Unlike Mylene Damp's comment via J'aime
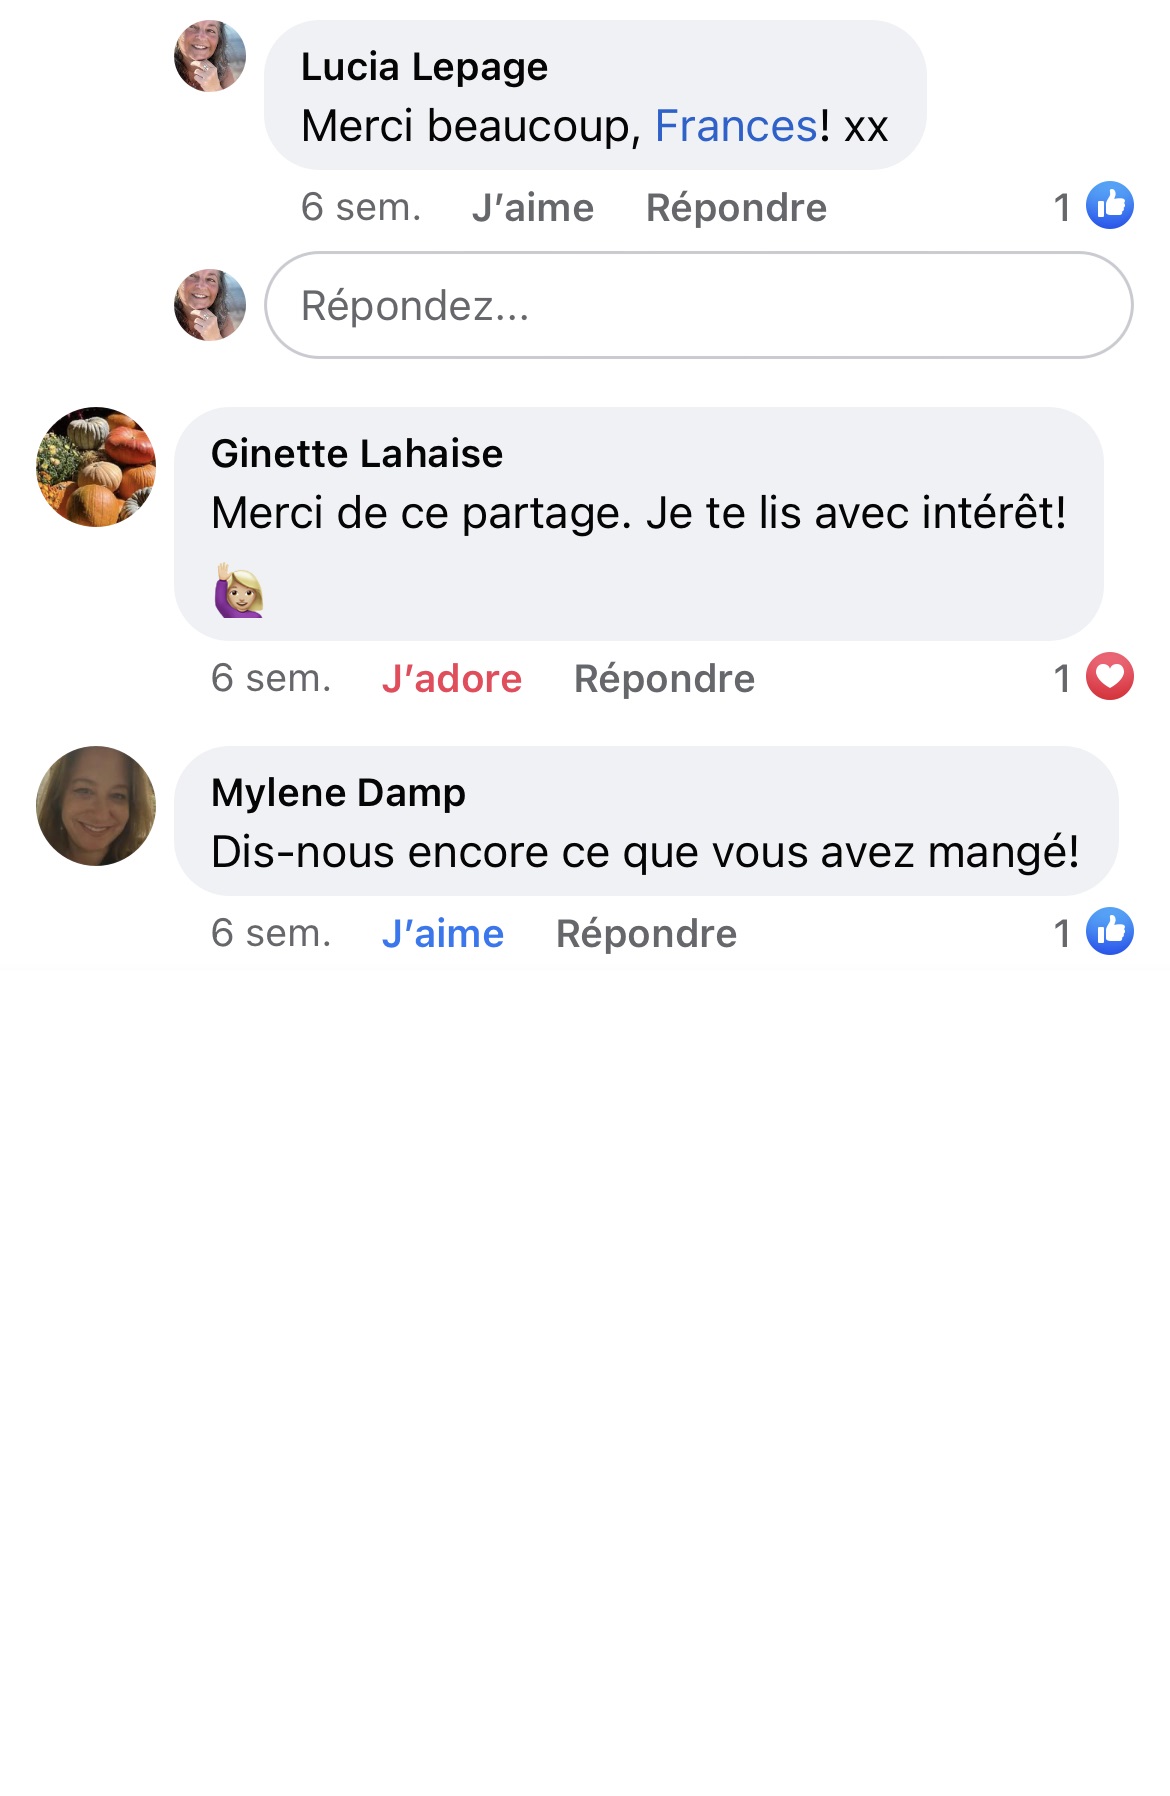Image resolution: width=1170 pixels, height=1796 pixels. 443,934
